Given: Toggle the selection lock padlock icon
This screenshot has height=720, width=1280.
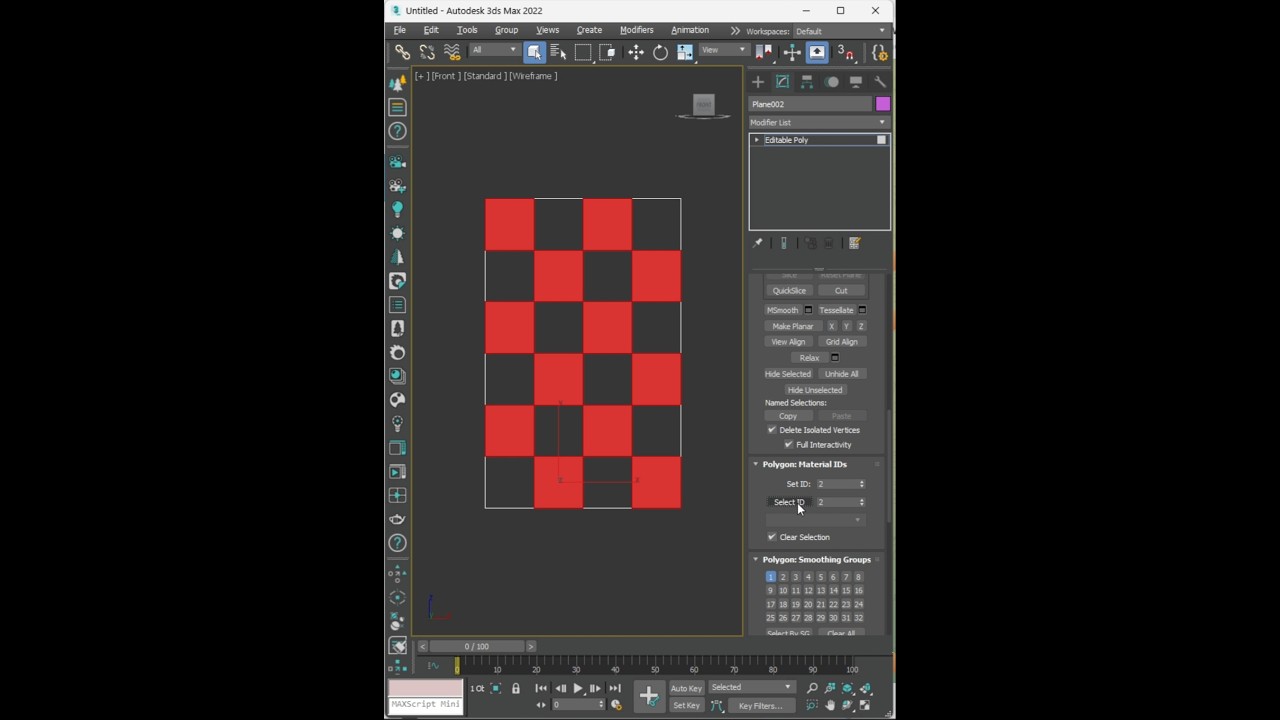Looking at the screenshot, I should (516, 688).
